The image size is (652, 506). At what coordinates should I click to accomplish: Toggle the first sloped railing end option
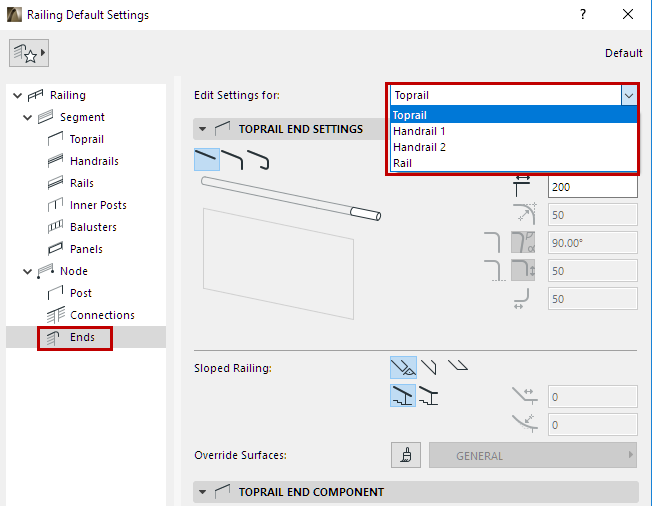tap(403, 367)
